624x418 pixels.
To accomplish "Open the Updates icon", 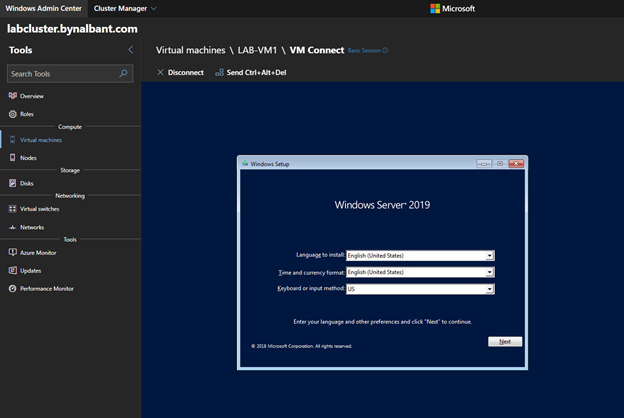I will 13,270.
